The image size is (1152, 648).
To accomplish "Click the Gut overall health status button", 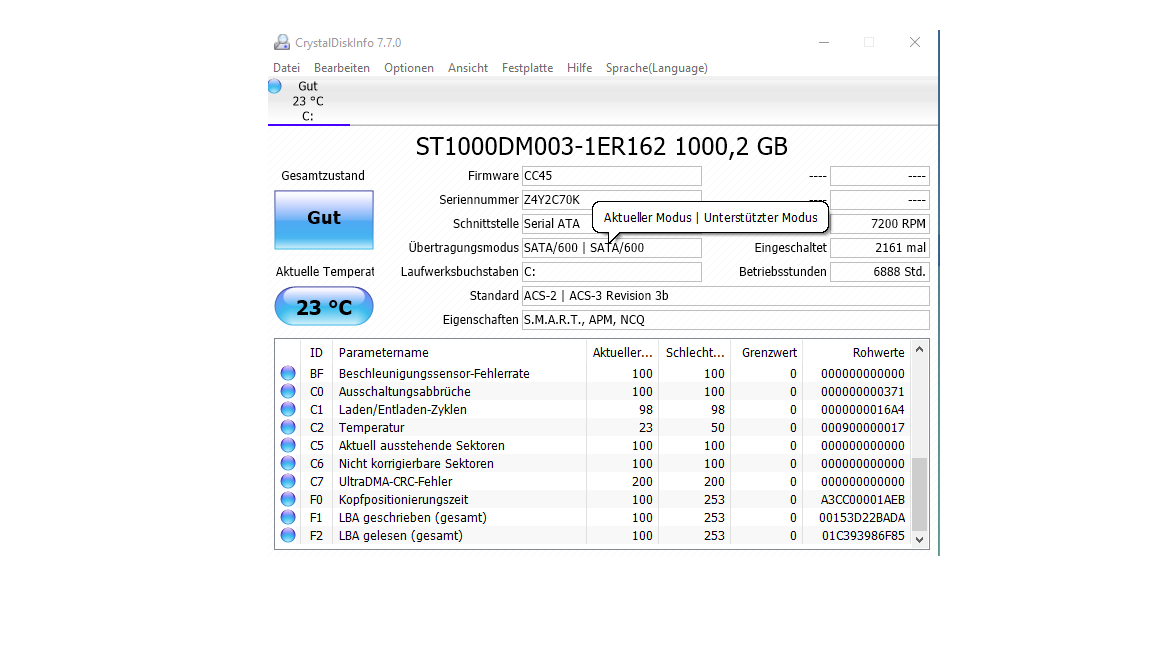I will pos(324,220).
